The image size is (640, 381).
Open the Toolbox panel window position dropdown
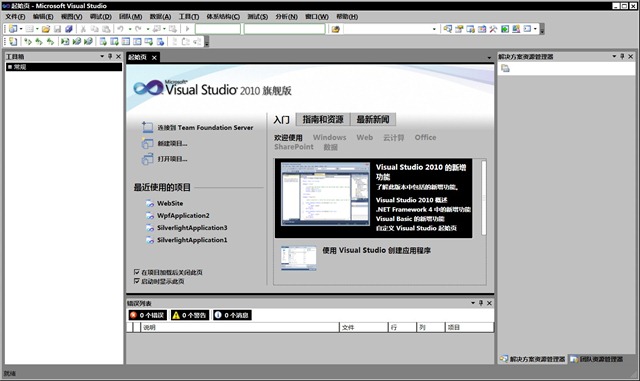tap(102, 56)
